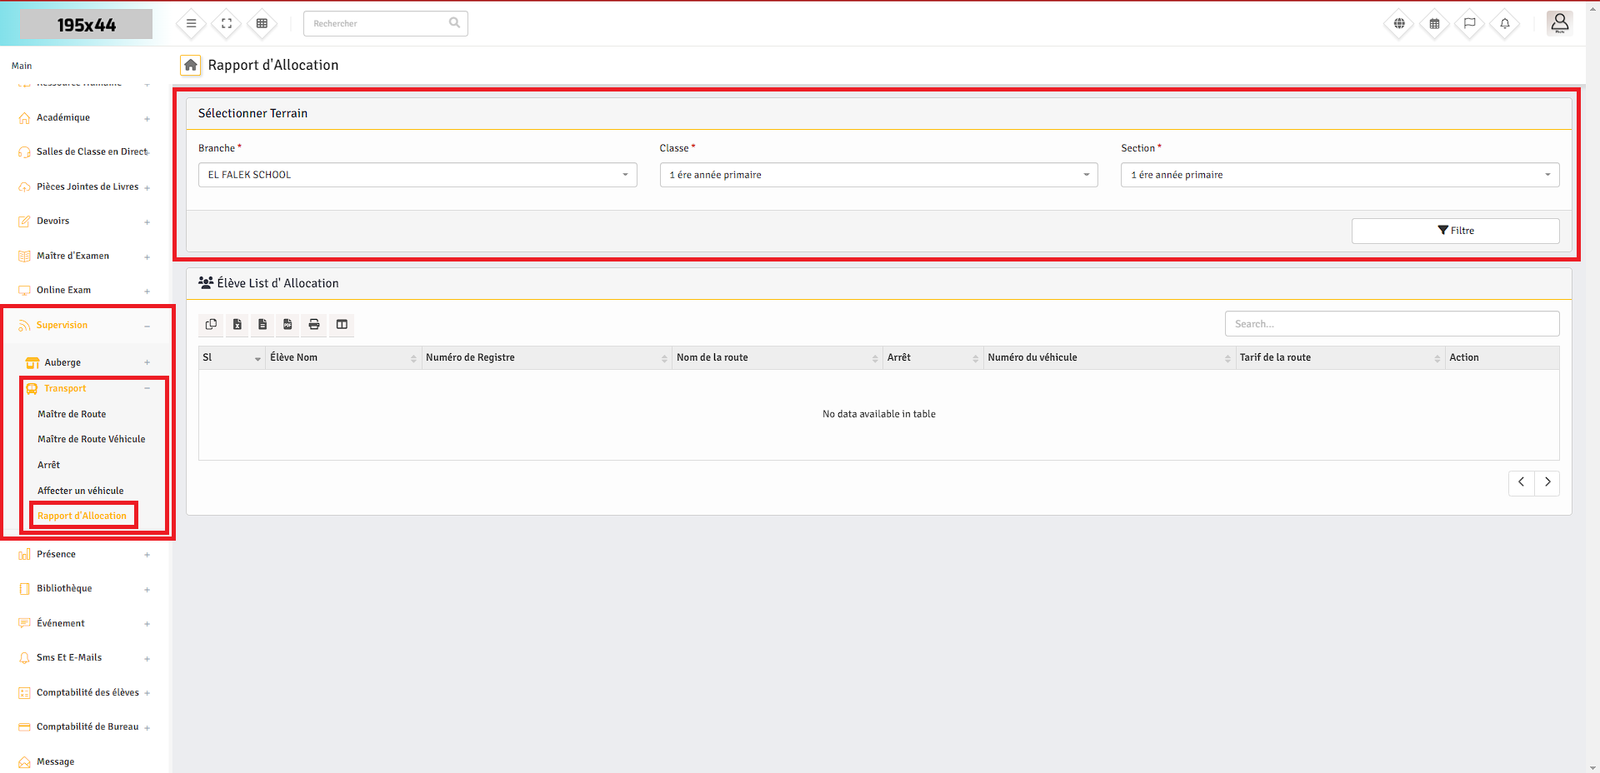Open the Branche dropdown showing EL FALEK SCHOOL
1600x773 pixels.
[x=417, y=175]
